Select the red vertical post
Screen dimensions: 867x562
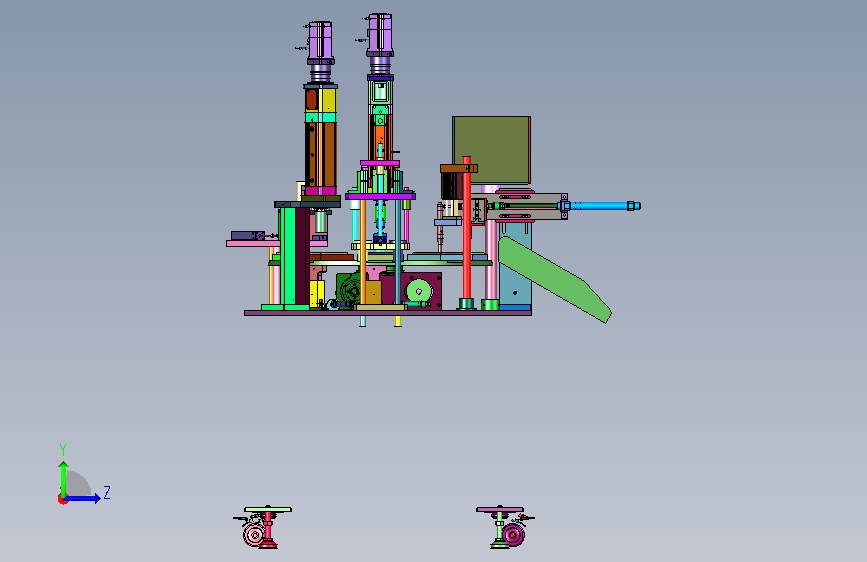467,231
